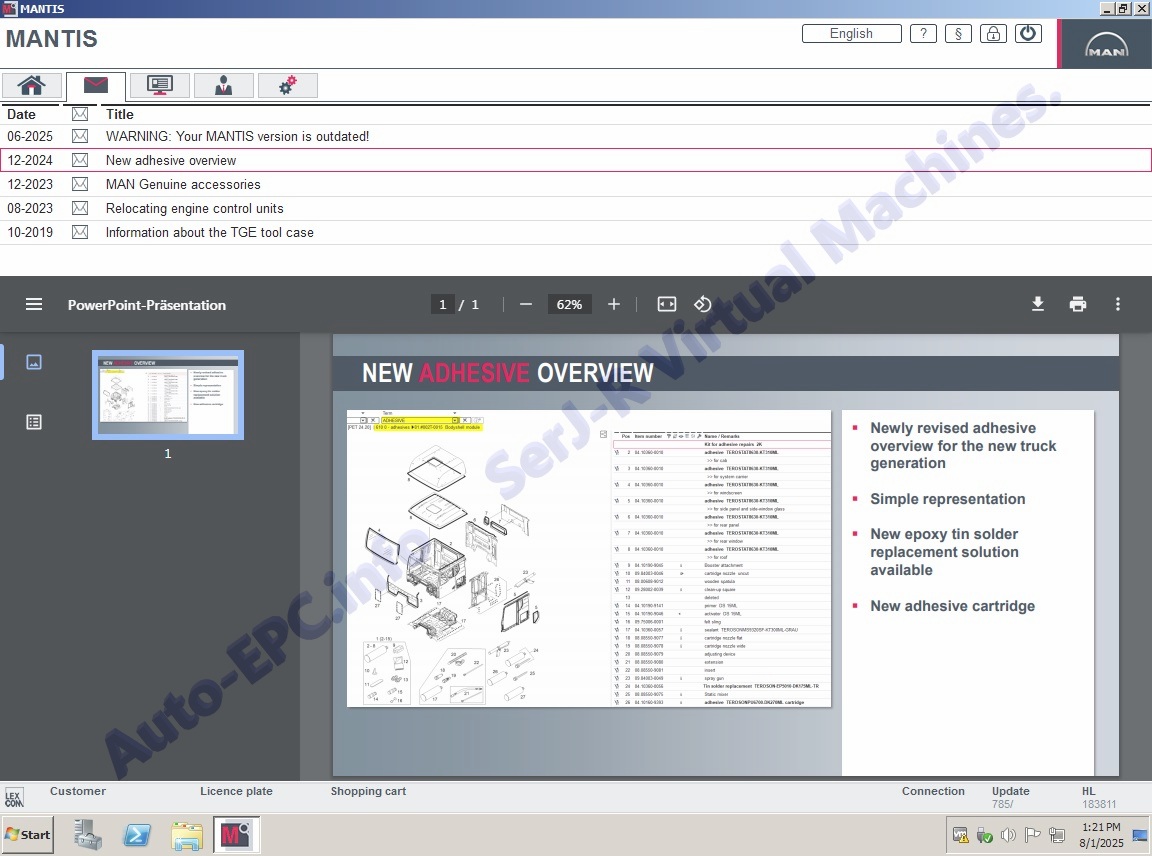The height and width of the screenshot is (856, 1152).
Task: Click the LEXCOM logo in status bar
Action: click(14, 798)
